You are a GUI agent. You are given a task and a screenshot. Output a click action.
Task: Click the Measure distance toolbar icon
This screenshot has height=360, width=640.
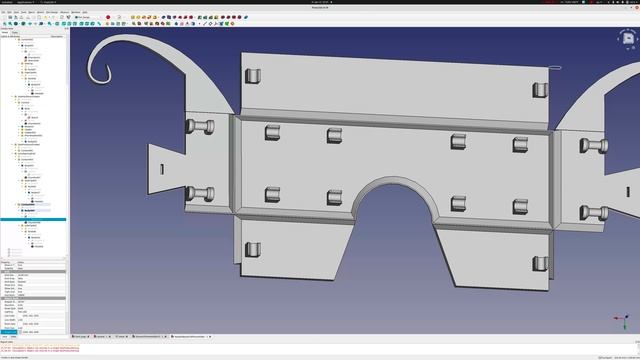pyautogui.click(x=99, y=24)
